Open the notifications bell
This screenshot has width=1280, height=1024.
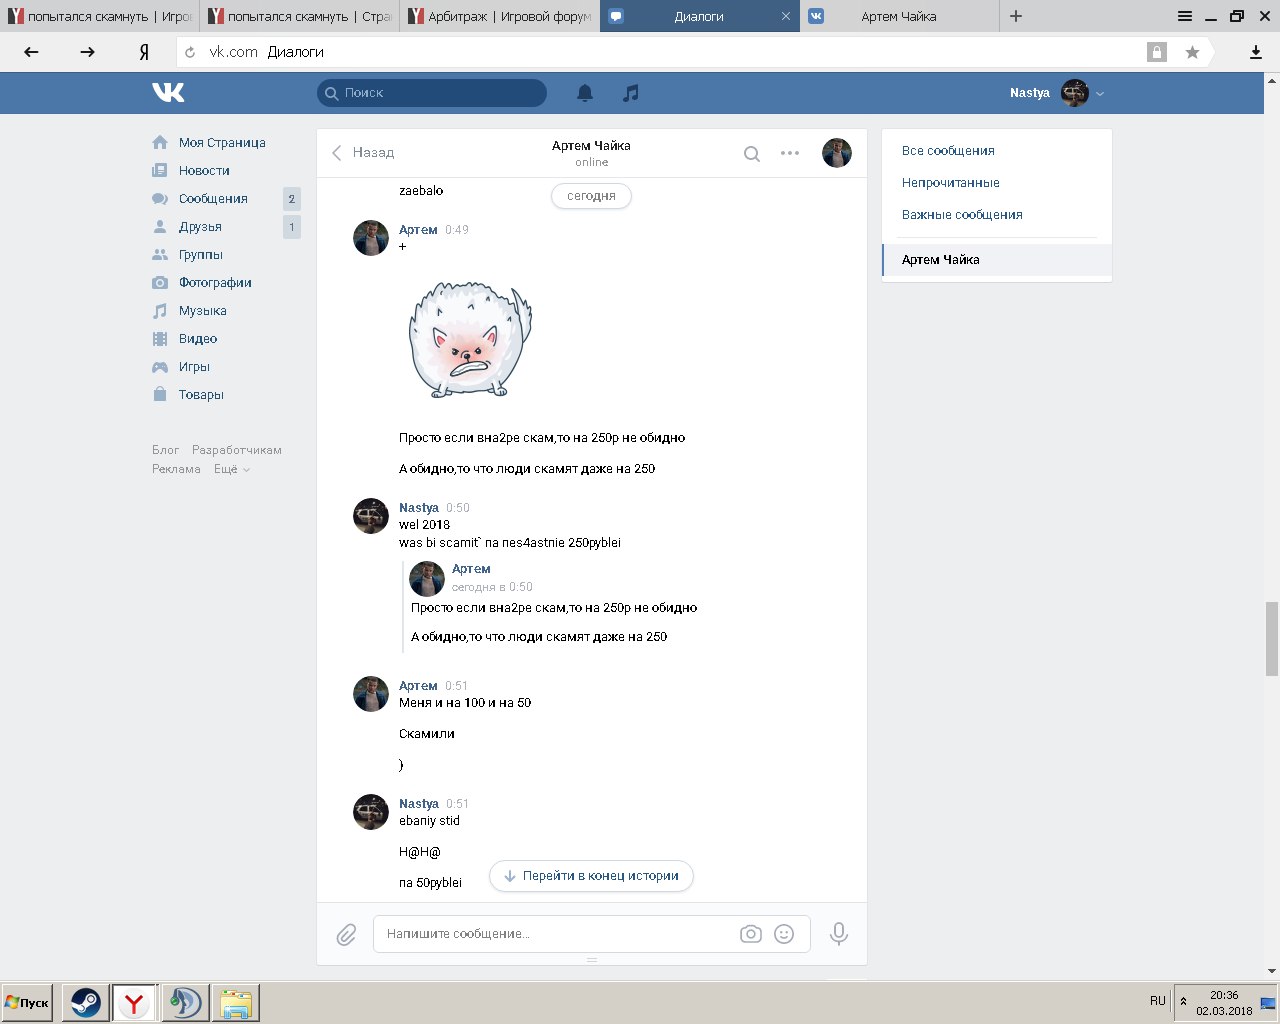[585, 93]
